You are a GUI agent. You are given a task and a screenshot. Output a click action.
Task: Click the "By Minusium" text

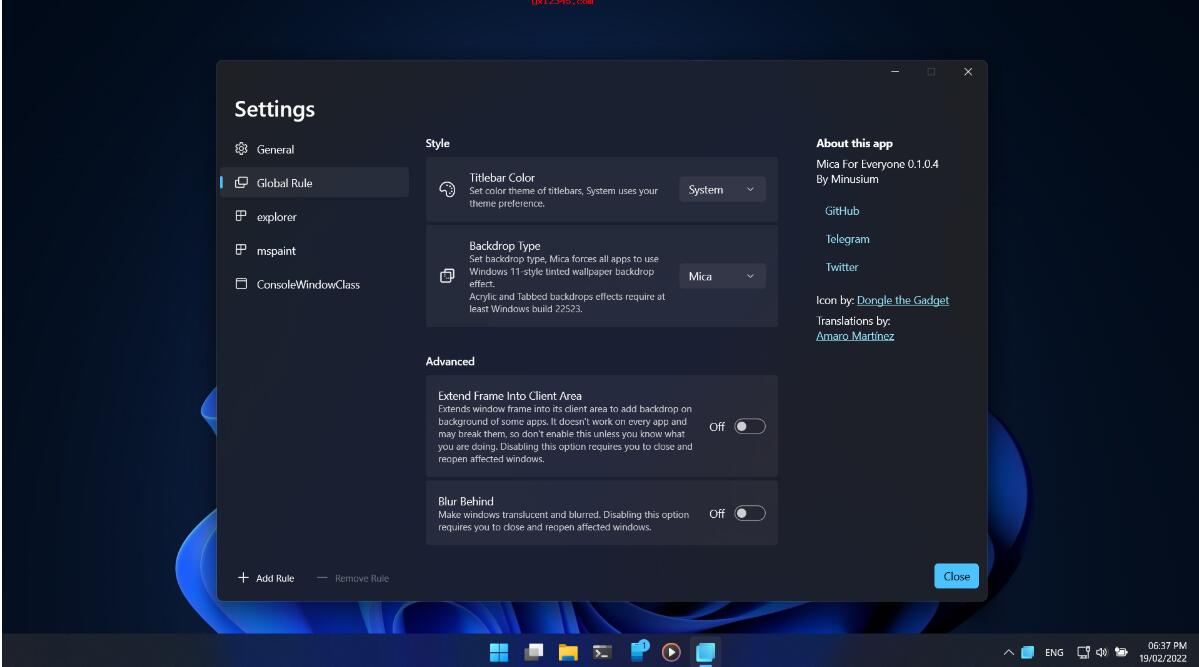click(847, 179)
